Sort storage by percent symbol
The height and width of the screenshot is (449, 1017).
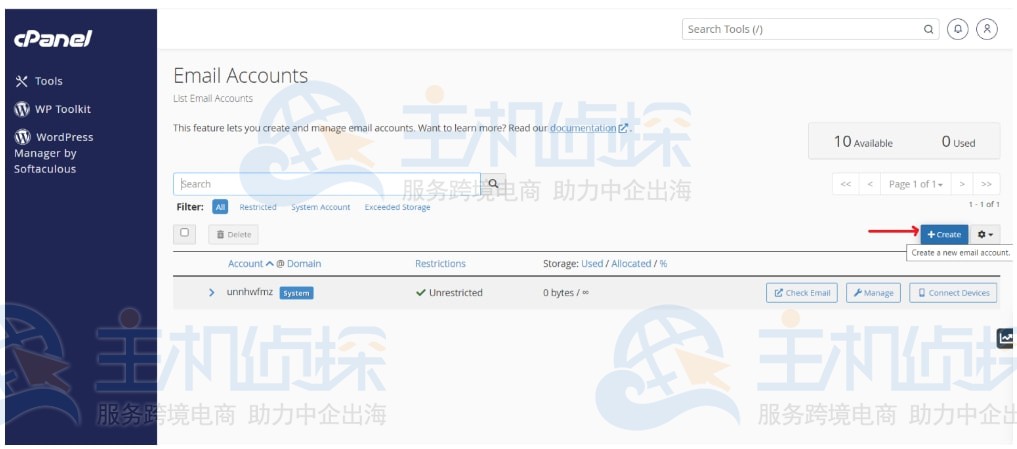664,263
